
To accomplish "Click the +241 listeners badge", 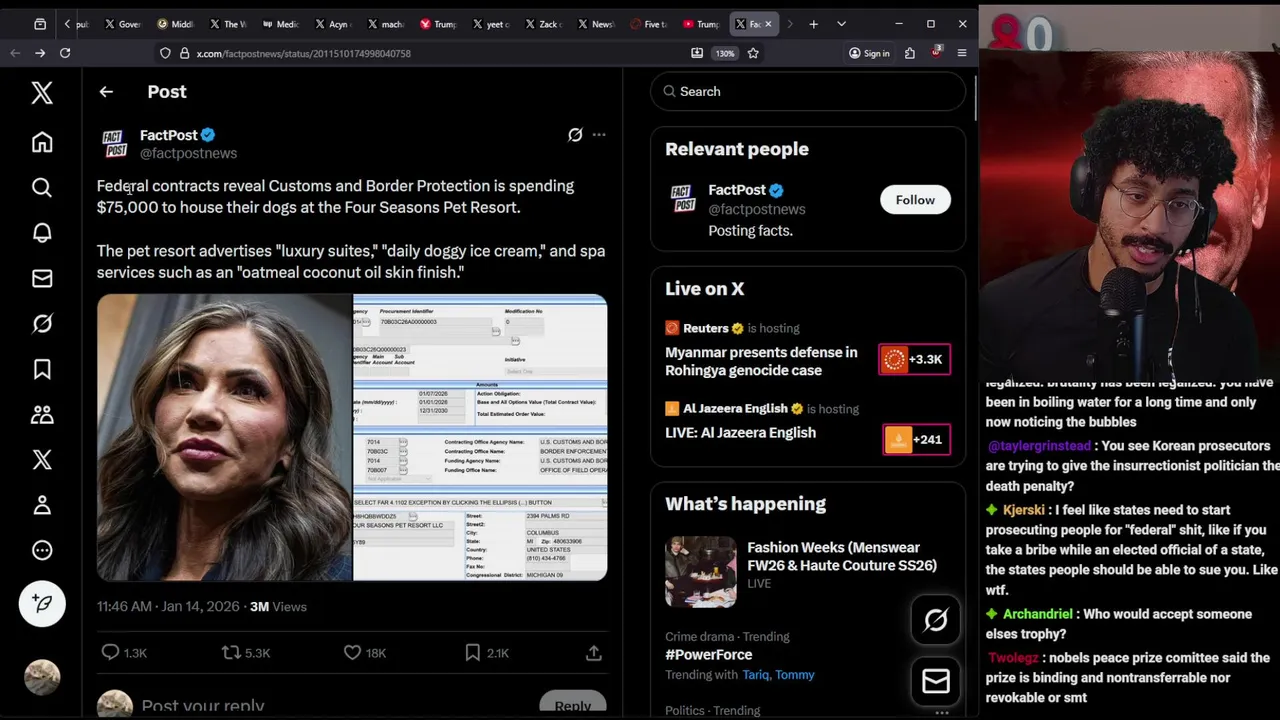I will (916, 439).
